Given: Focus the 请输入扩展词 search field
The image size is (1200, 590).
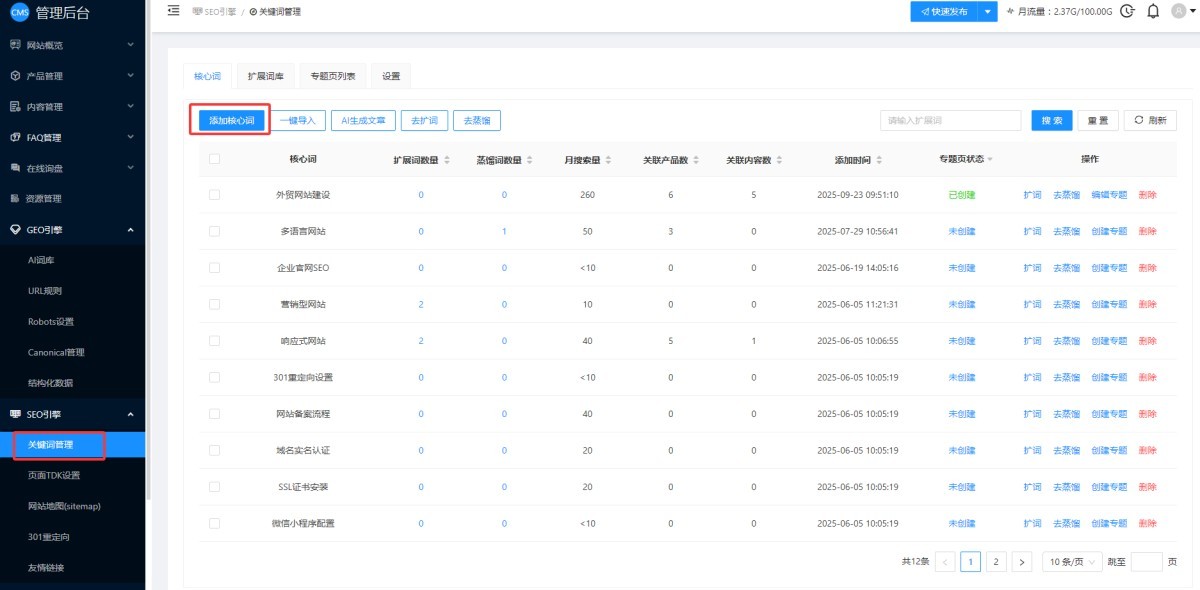Looking at the screenshot, I should point(950,120).
